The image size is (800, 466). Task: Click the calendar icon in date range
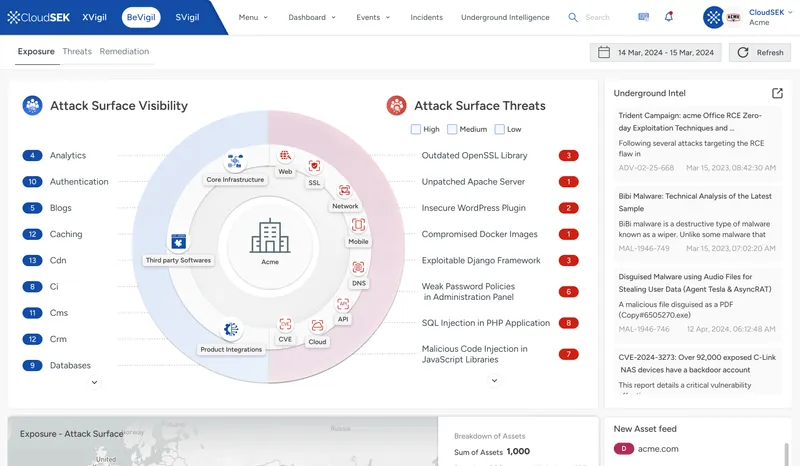(x=604, y=52)
